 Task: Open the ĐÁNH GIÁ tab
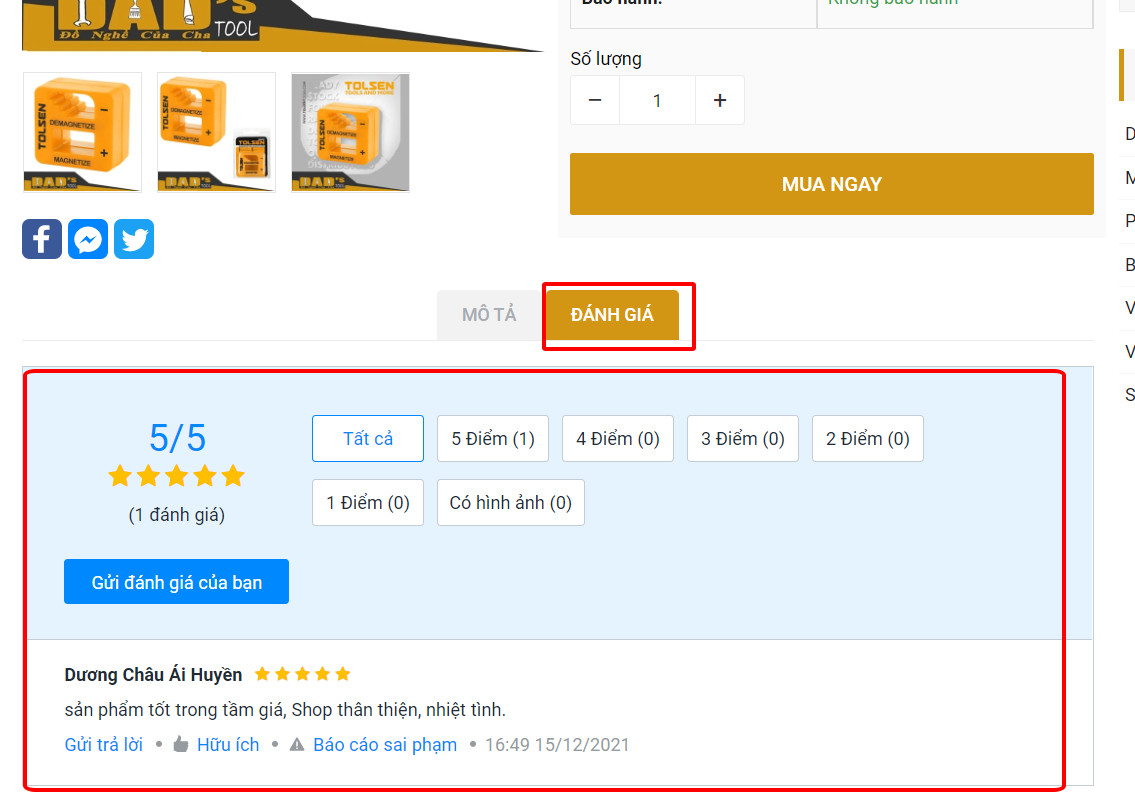coord(612,315)
